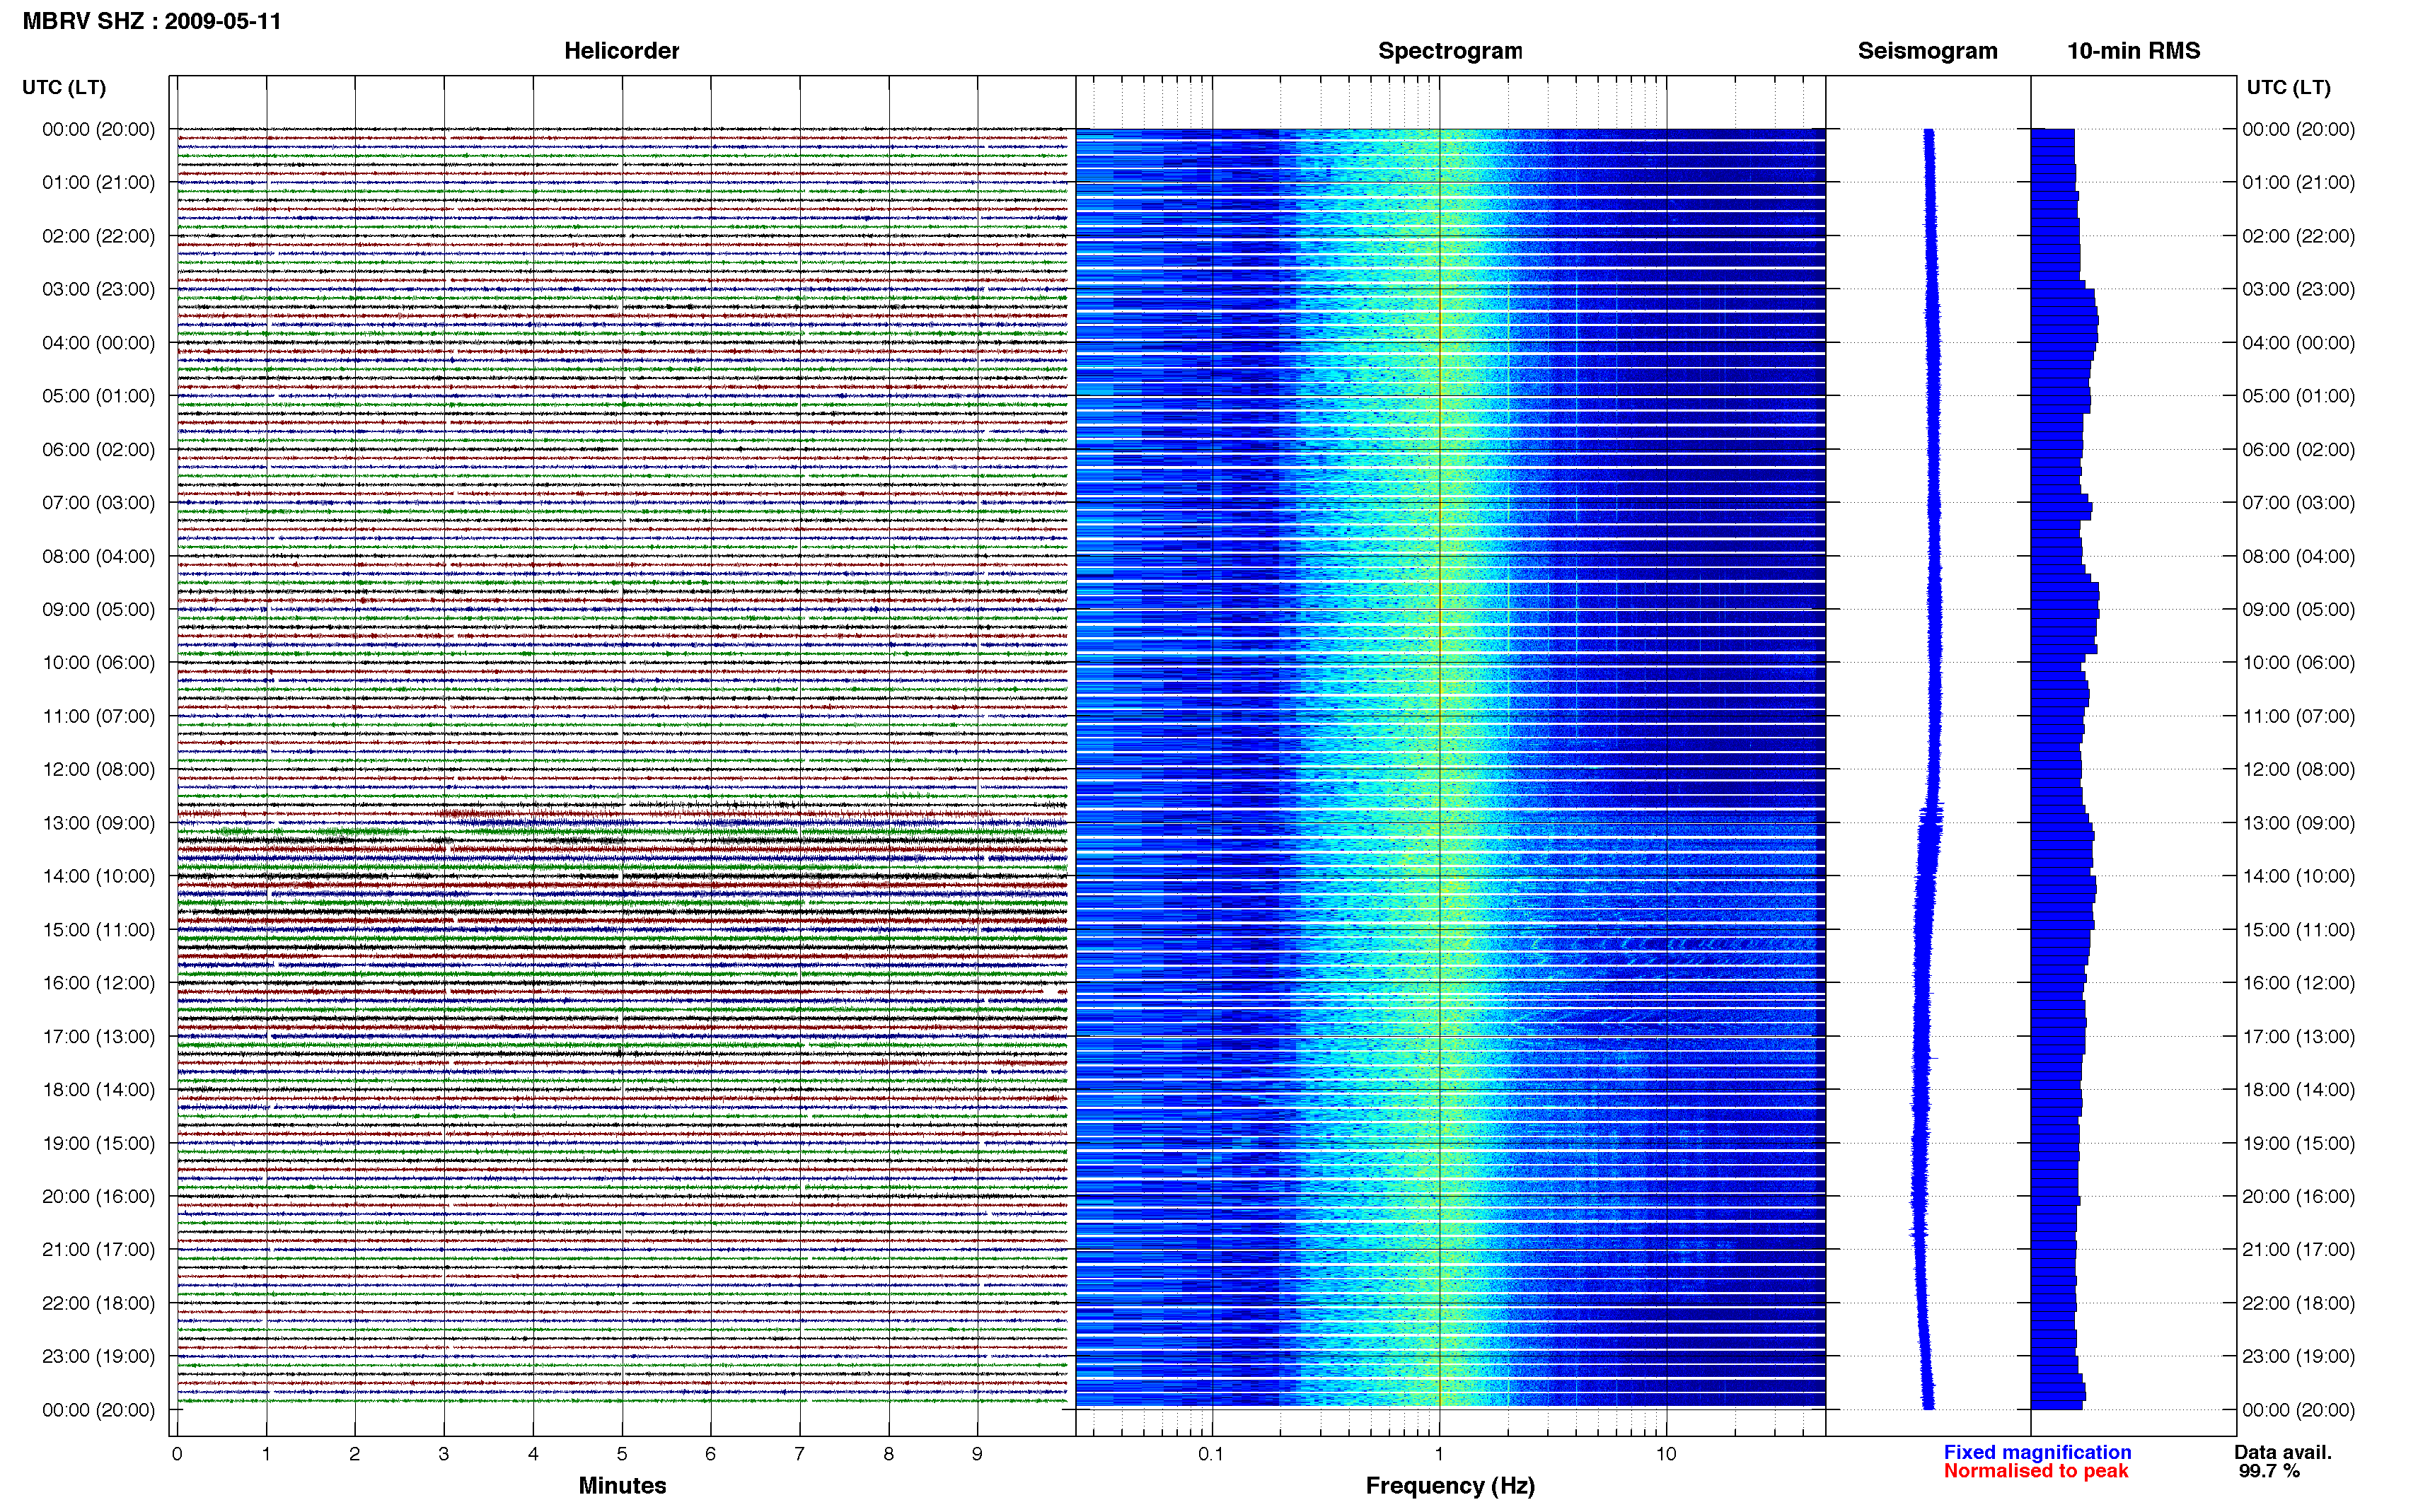Click the 99.7 % availability value
This screenshot has height=1512, width=2418.
[x=2270, y=1471]
